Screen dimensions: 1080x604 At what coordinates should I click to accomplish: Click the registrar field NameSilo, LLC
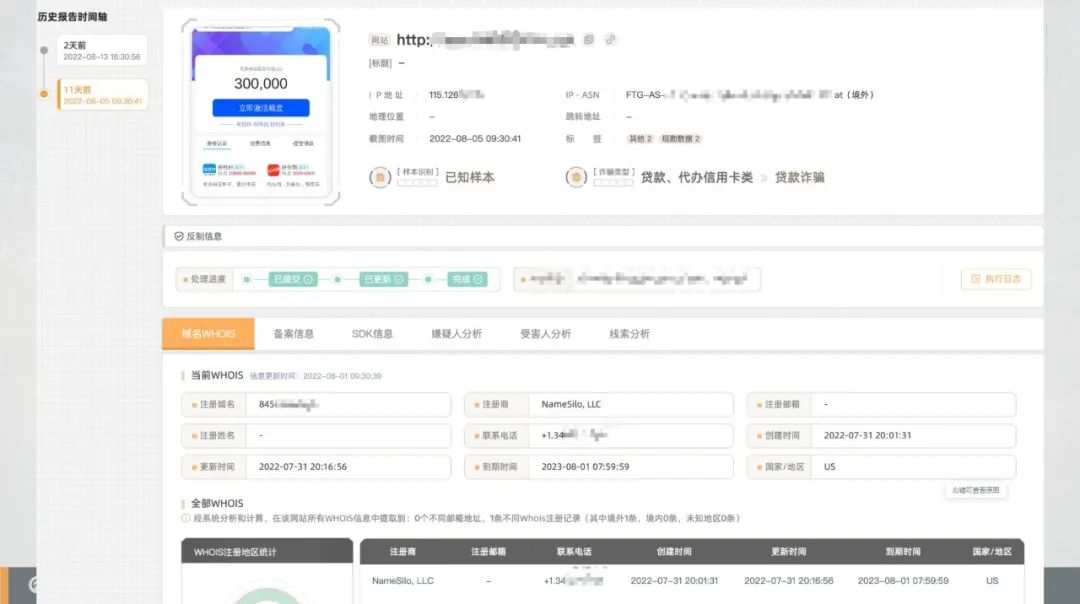[599, 404]
